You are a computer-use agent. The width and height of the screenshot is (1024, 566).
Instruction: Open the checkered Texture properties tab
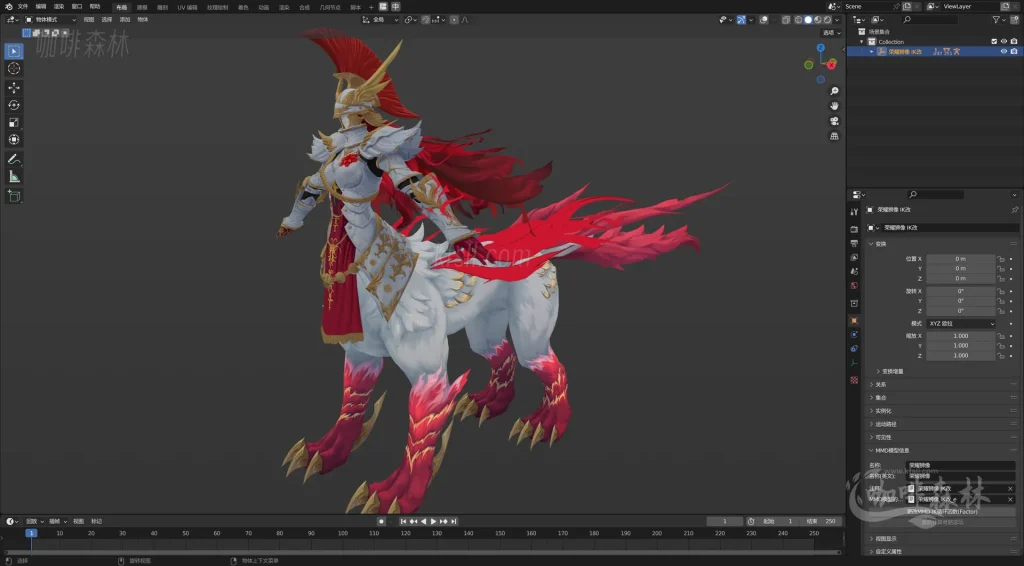click(x=854, y=380)
